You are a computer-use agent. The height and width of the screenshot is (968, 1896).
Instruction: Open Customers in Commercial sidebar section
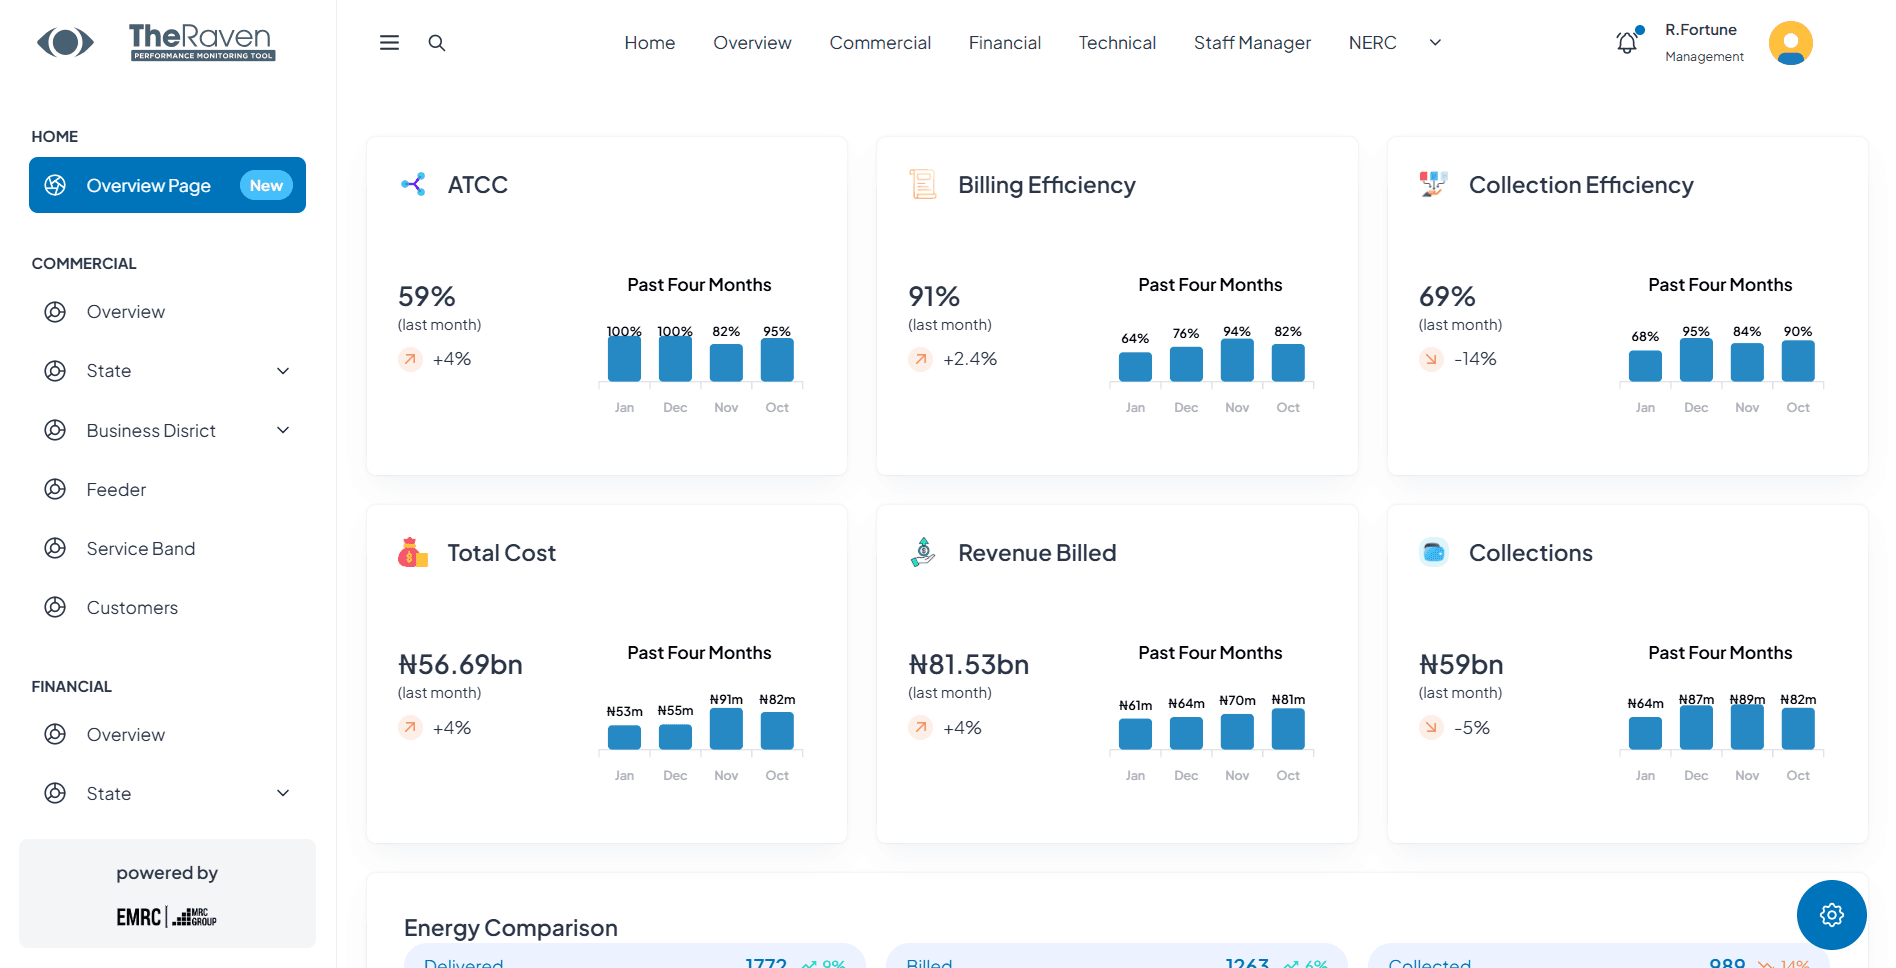tap(132, 607)
